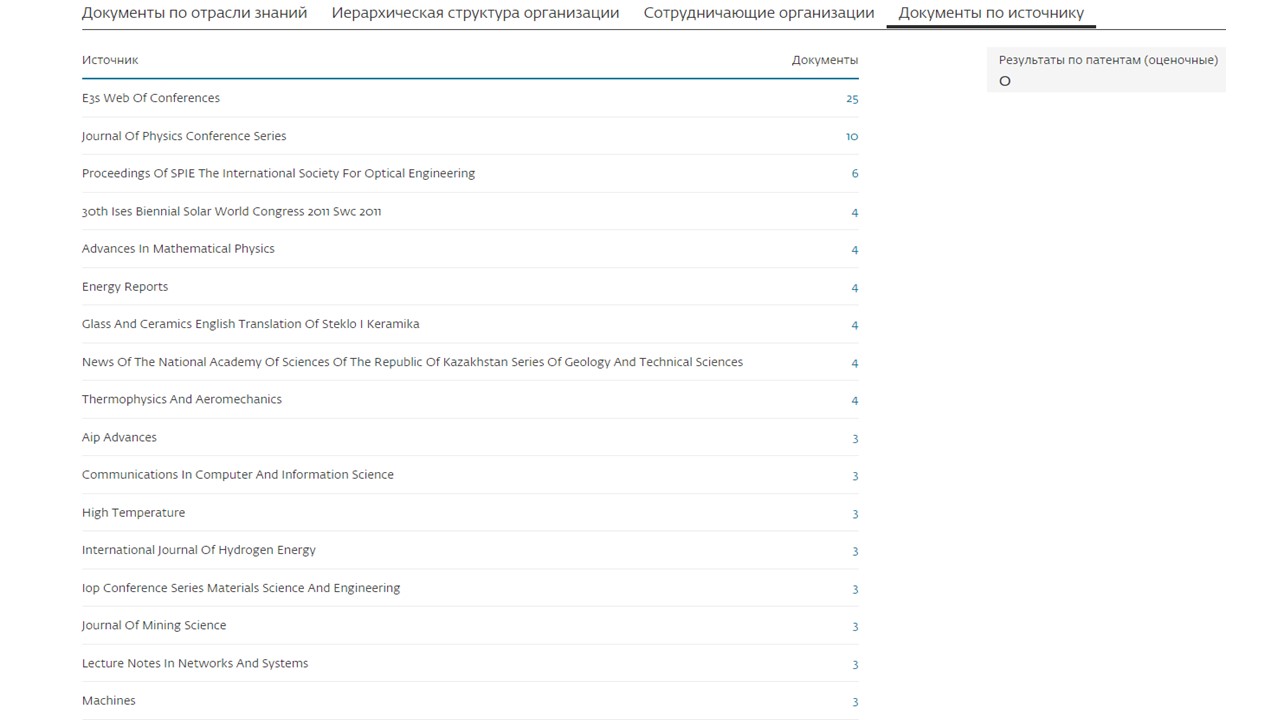Open the Machines document count
The width and height of the screenshot is (1280, 720).
pos(854,702)
